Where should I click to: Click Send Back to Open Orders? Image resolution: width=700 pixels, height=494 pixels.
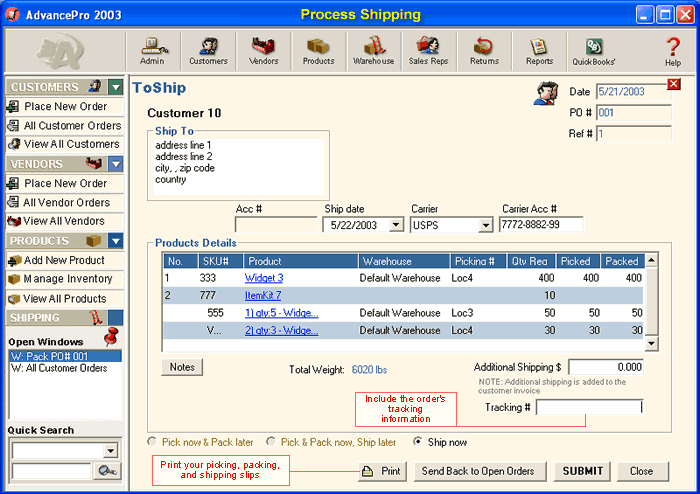pyautogui.click(x=478, y=471)
